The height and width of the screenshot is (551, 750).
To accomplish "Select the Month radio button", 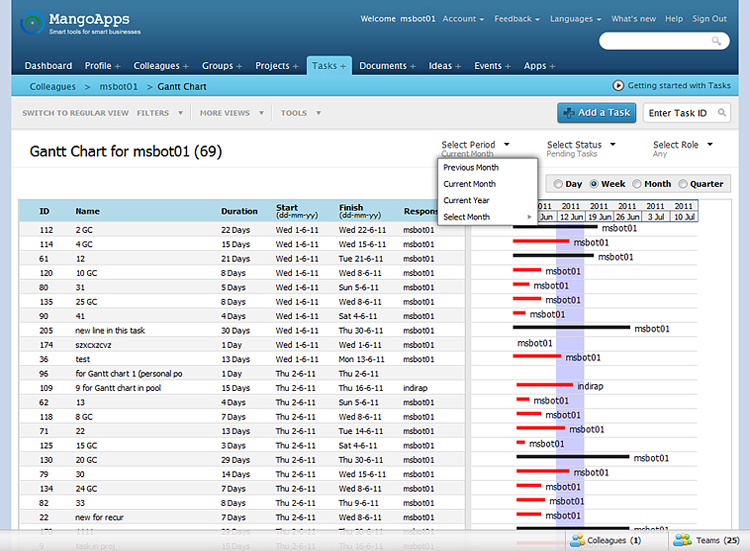I will click(x=637, y=184).
